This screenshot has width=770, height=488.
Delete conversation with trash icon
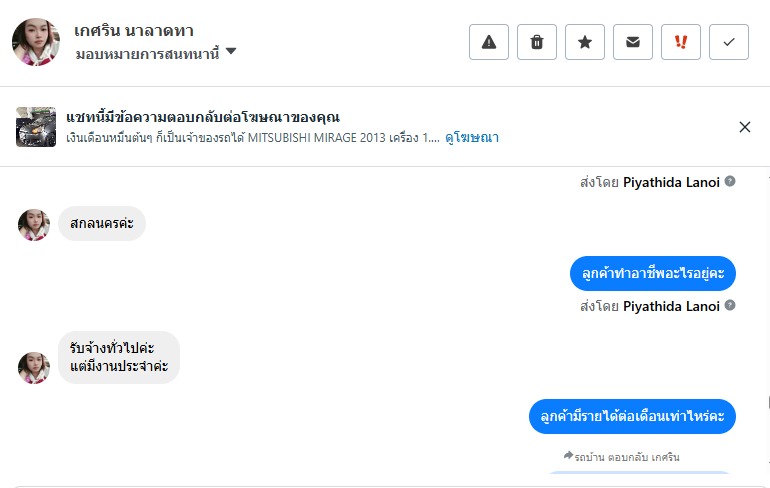537,42
